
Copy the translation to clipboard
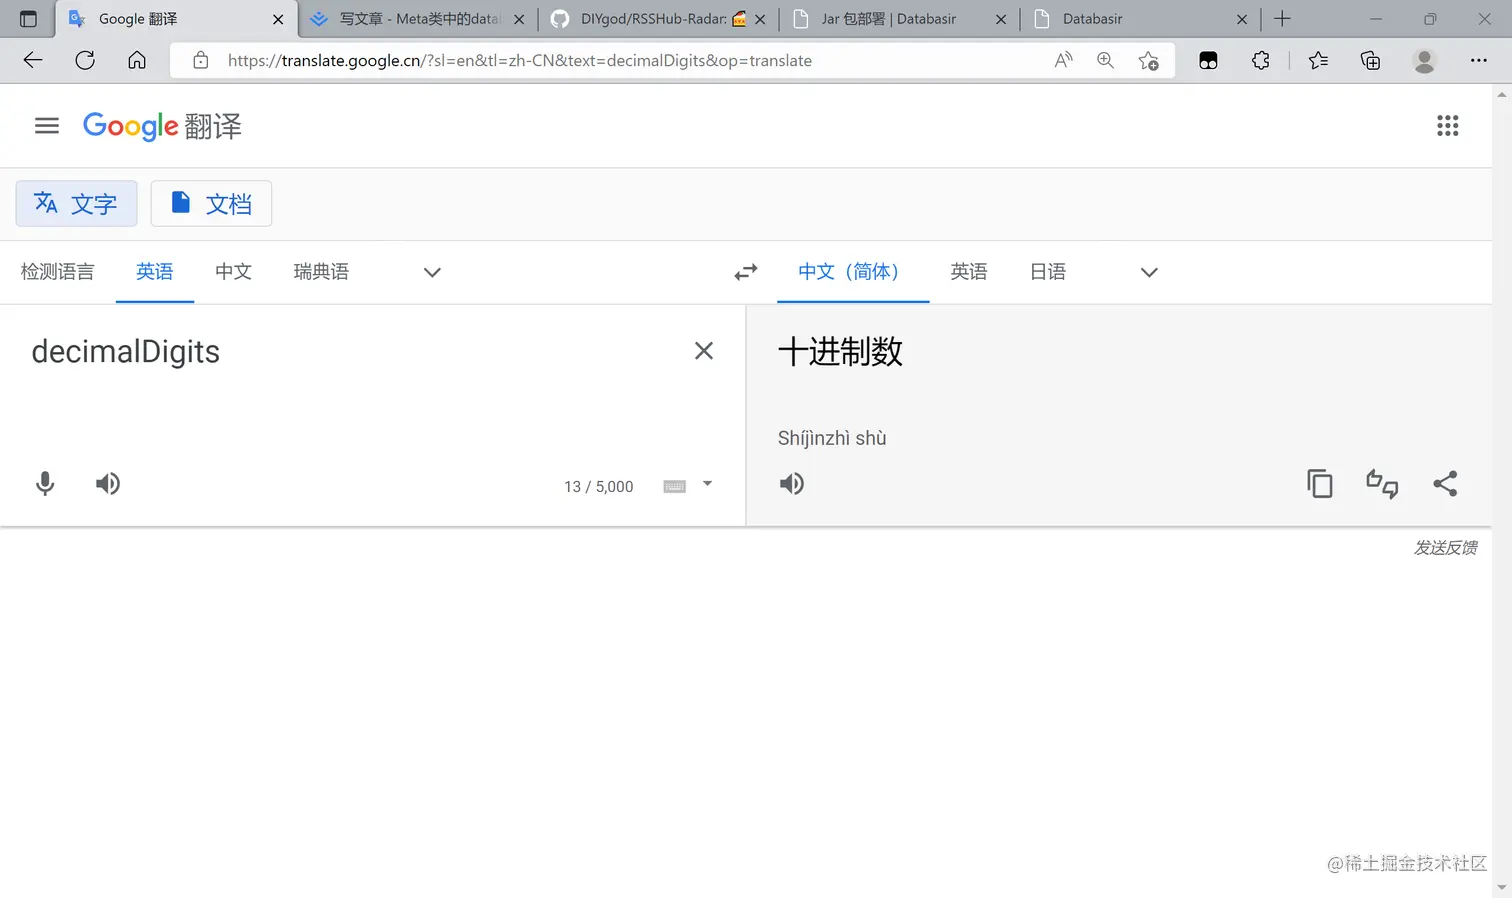[1320, 484]
